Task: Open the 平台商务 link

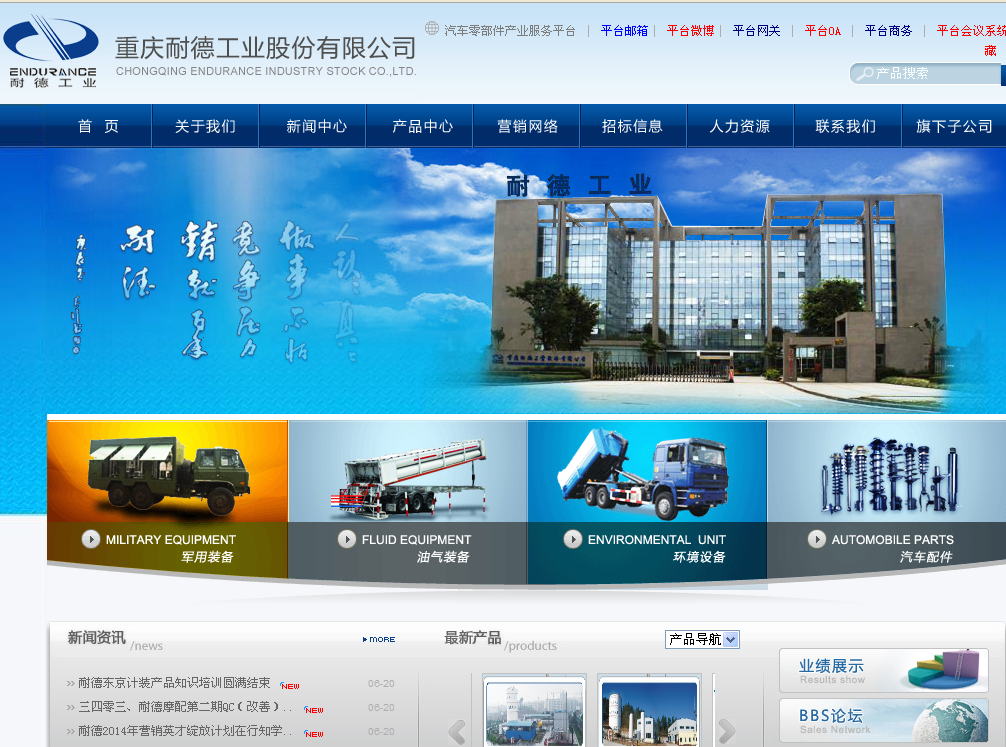Action: click(x=888, y=30)
